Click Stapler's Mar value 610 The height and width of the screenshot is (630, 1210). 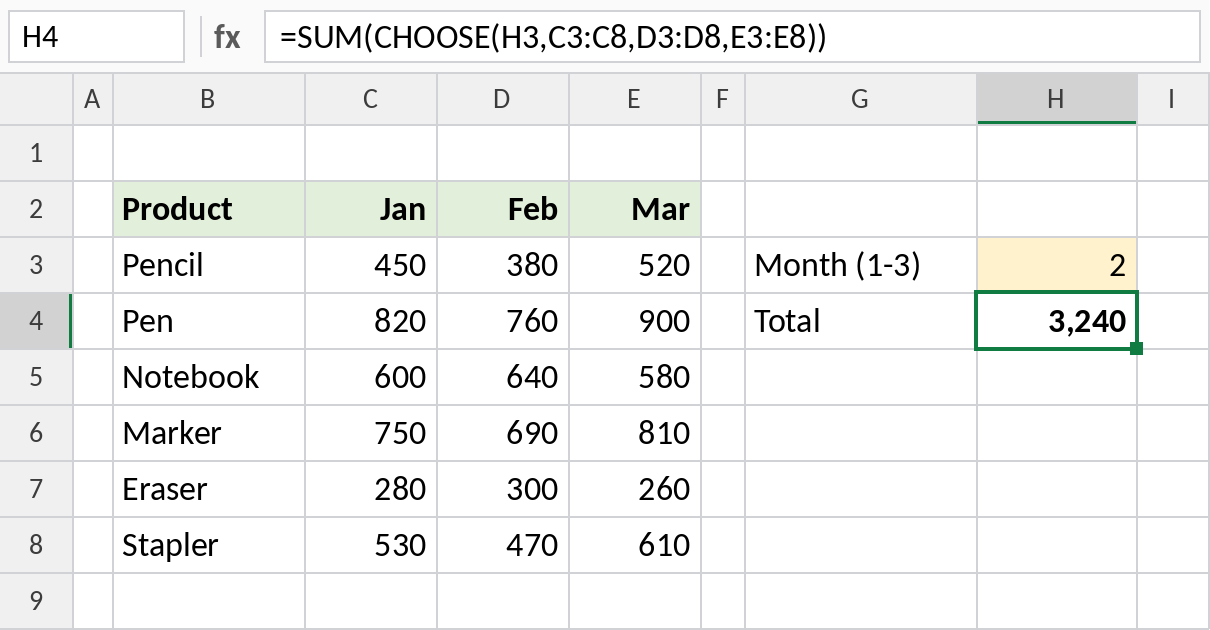tap(635, 545)
